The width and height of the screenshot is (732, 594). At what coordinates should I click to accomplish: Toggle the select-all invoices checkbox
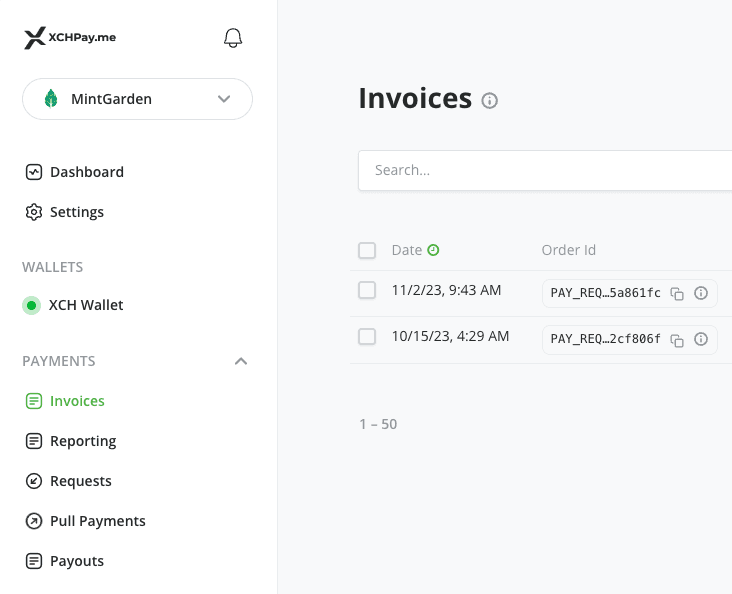(367, 250)
